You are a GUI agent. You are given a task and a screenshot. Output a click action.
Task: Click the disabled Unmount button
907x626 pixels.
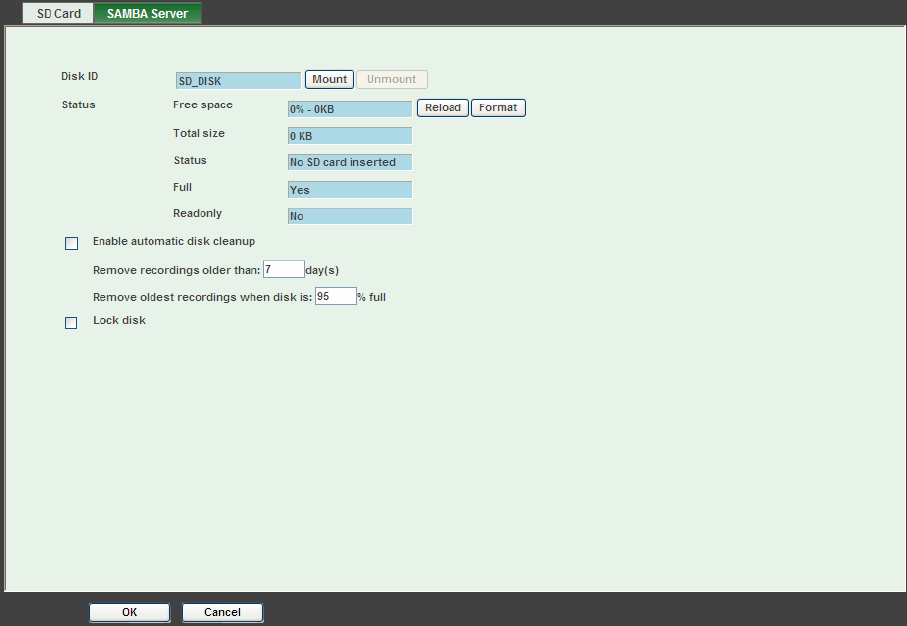point(392,79)
